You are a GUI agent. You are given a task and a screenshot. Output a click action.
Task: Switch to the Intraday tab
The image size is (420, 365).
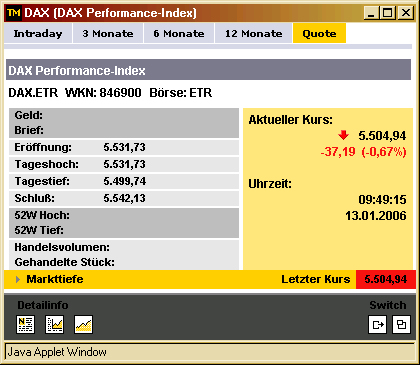click(x=38, y=33)
